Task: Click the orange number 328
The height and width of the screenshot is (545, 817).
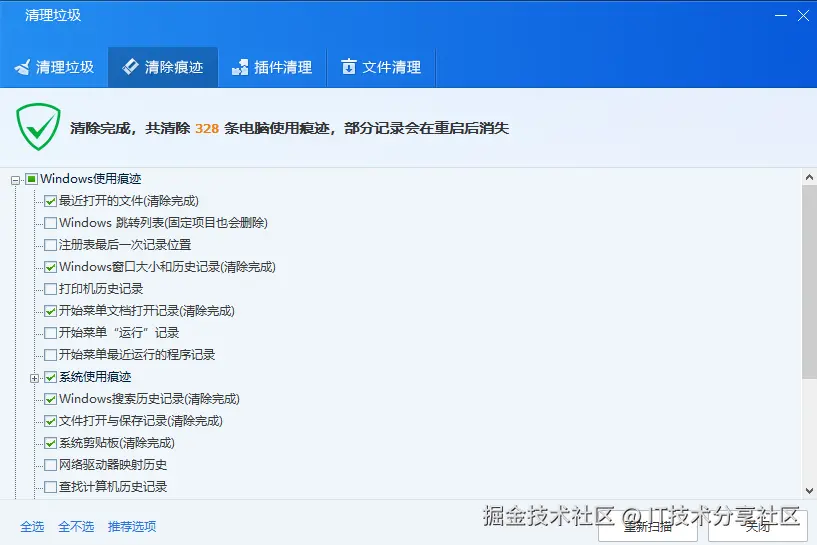Action: coord(207,128)
